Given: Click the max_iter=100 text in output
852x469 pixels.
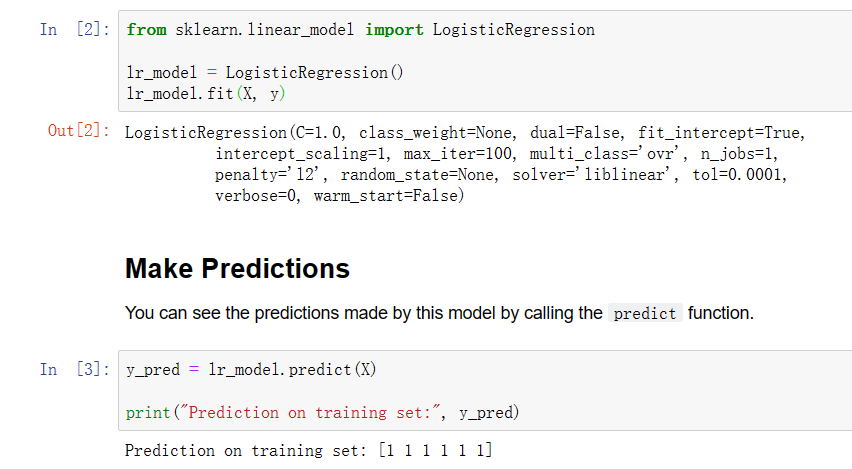Looking at the screenshot, I should (x=460, y=154).
